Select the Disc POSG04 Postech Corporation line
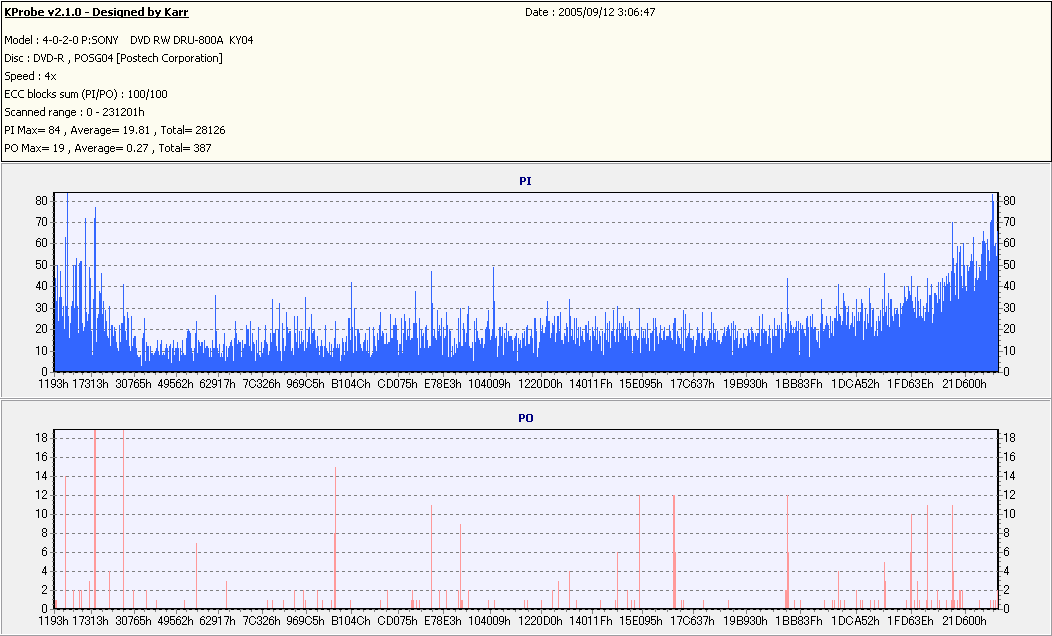Image resolution: width=1052 pixels, height=636 pixels. (x=113, y=58)
